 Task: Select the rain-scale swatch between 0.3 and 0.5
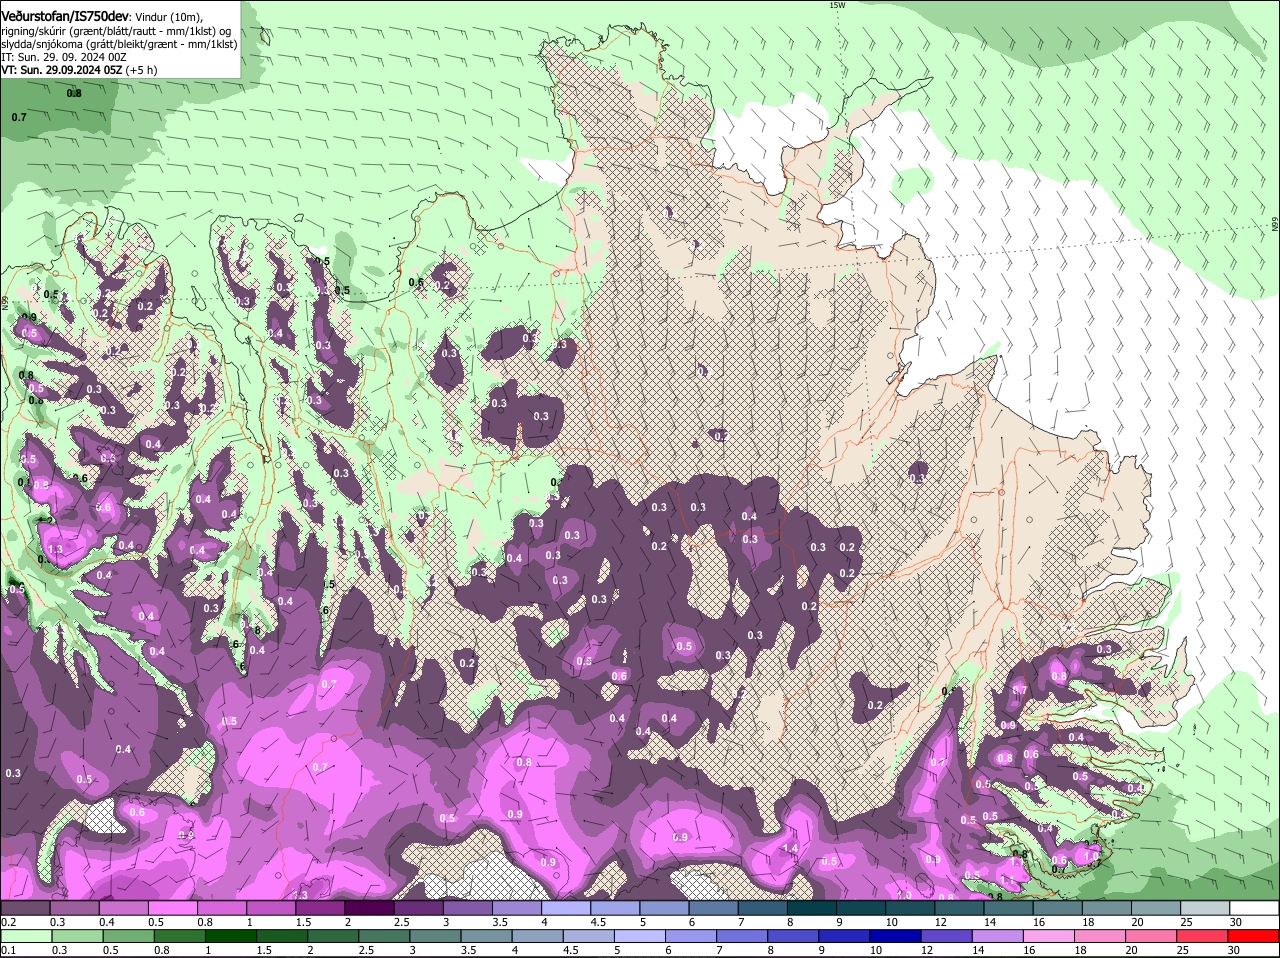click(x=77, y=936)
